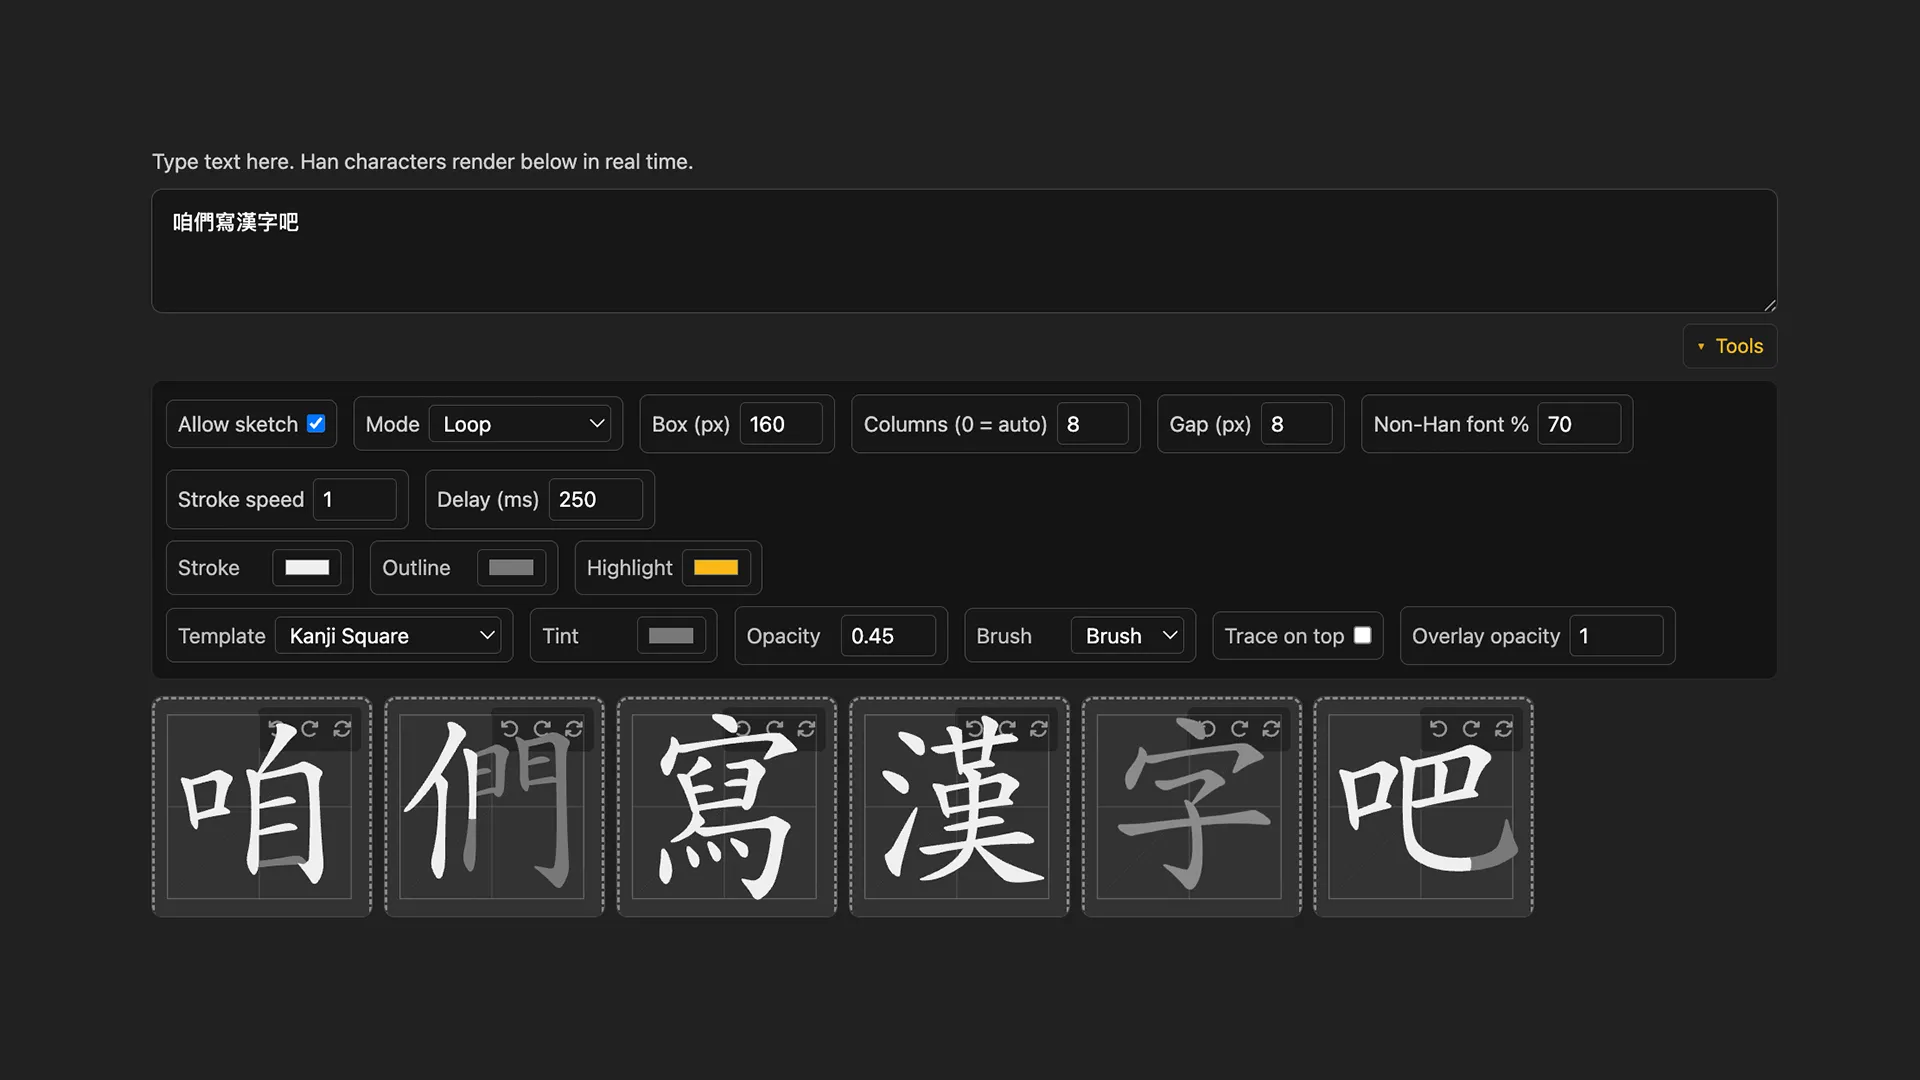The image size is (1920, 1080).
Task: Click inside the text entry box
Action: point(960,250)
